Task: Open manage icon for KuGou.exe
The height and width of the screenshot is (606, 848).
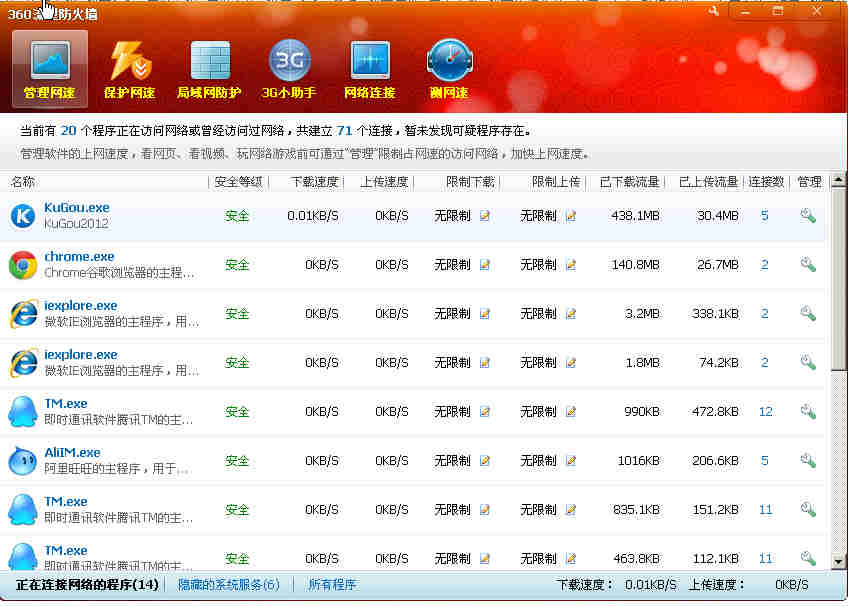Action: (x=808, y=216)
